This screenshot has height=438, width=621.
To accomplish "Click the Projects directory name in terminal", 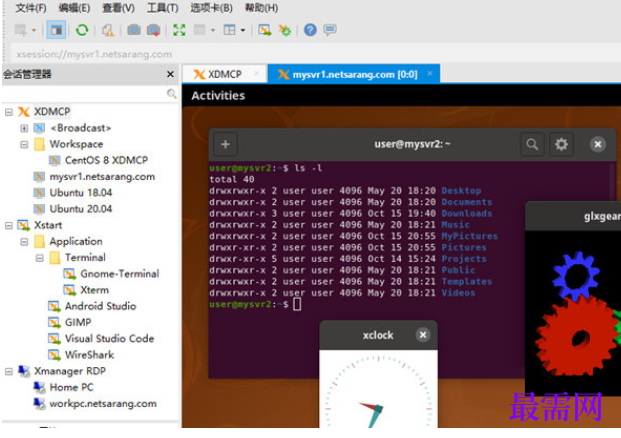I will coord(464,259).
